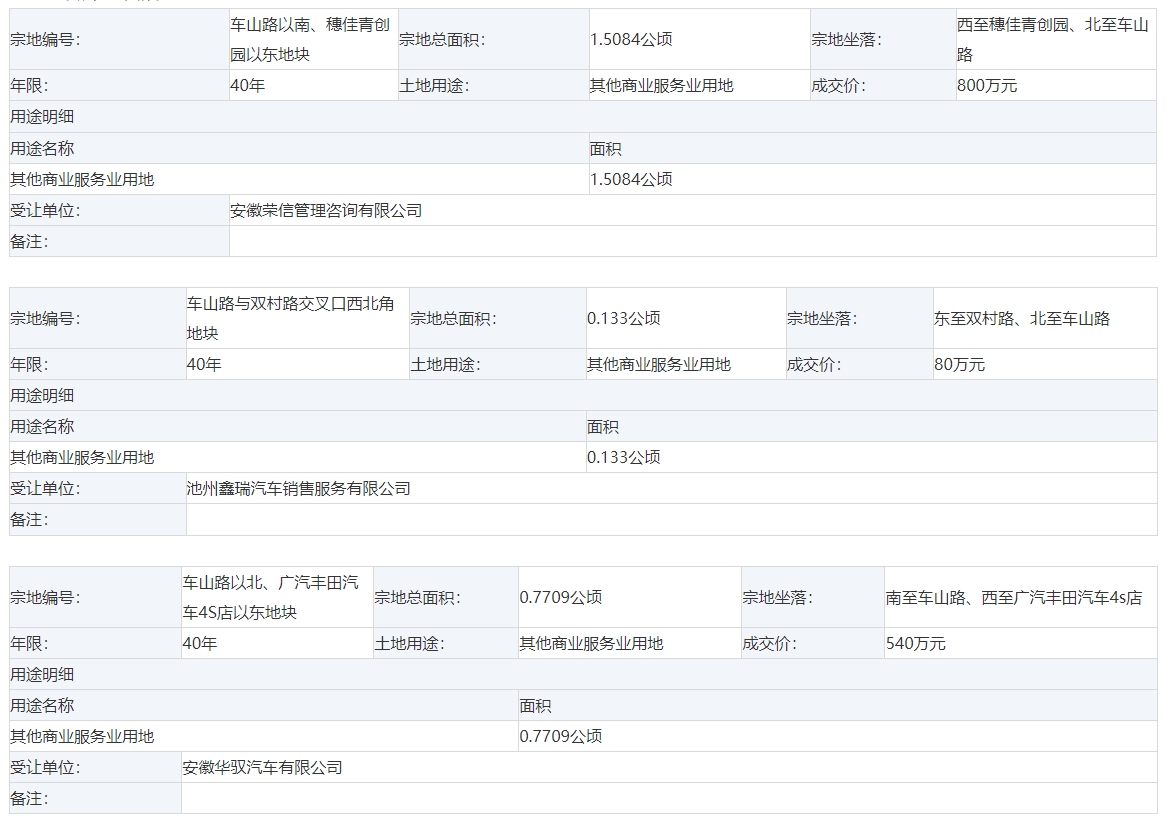
Task: Click location text 东至双村路、北至车山路
Action: [1022, 319]
